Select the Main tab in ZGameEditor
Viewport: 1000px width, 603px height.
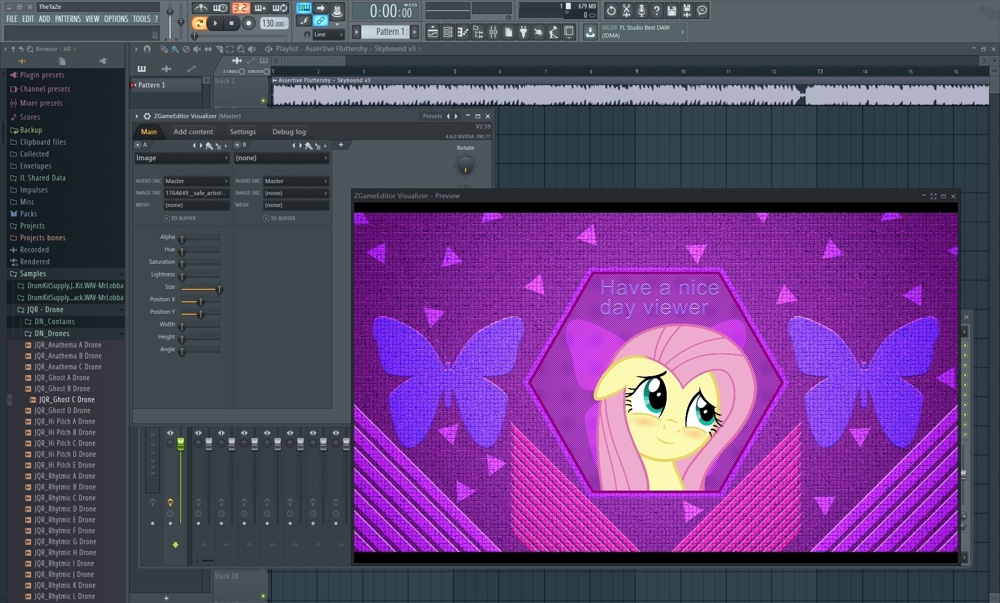click(149, 131)
